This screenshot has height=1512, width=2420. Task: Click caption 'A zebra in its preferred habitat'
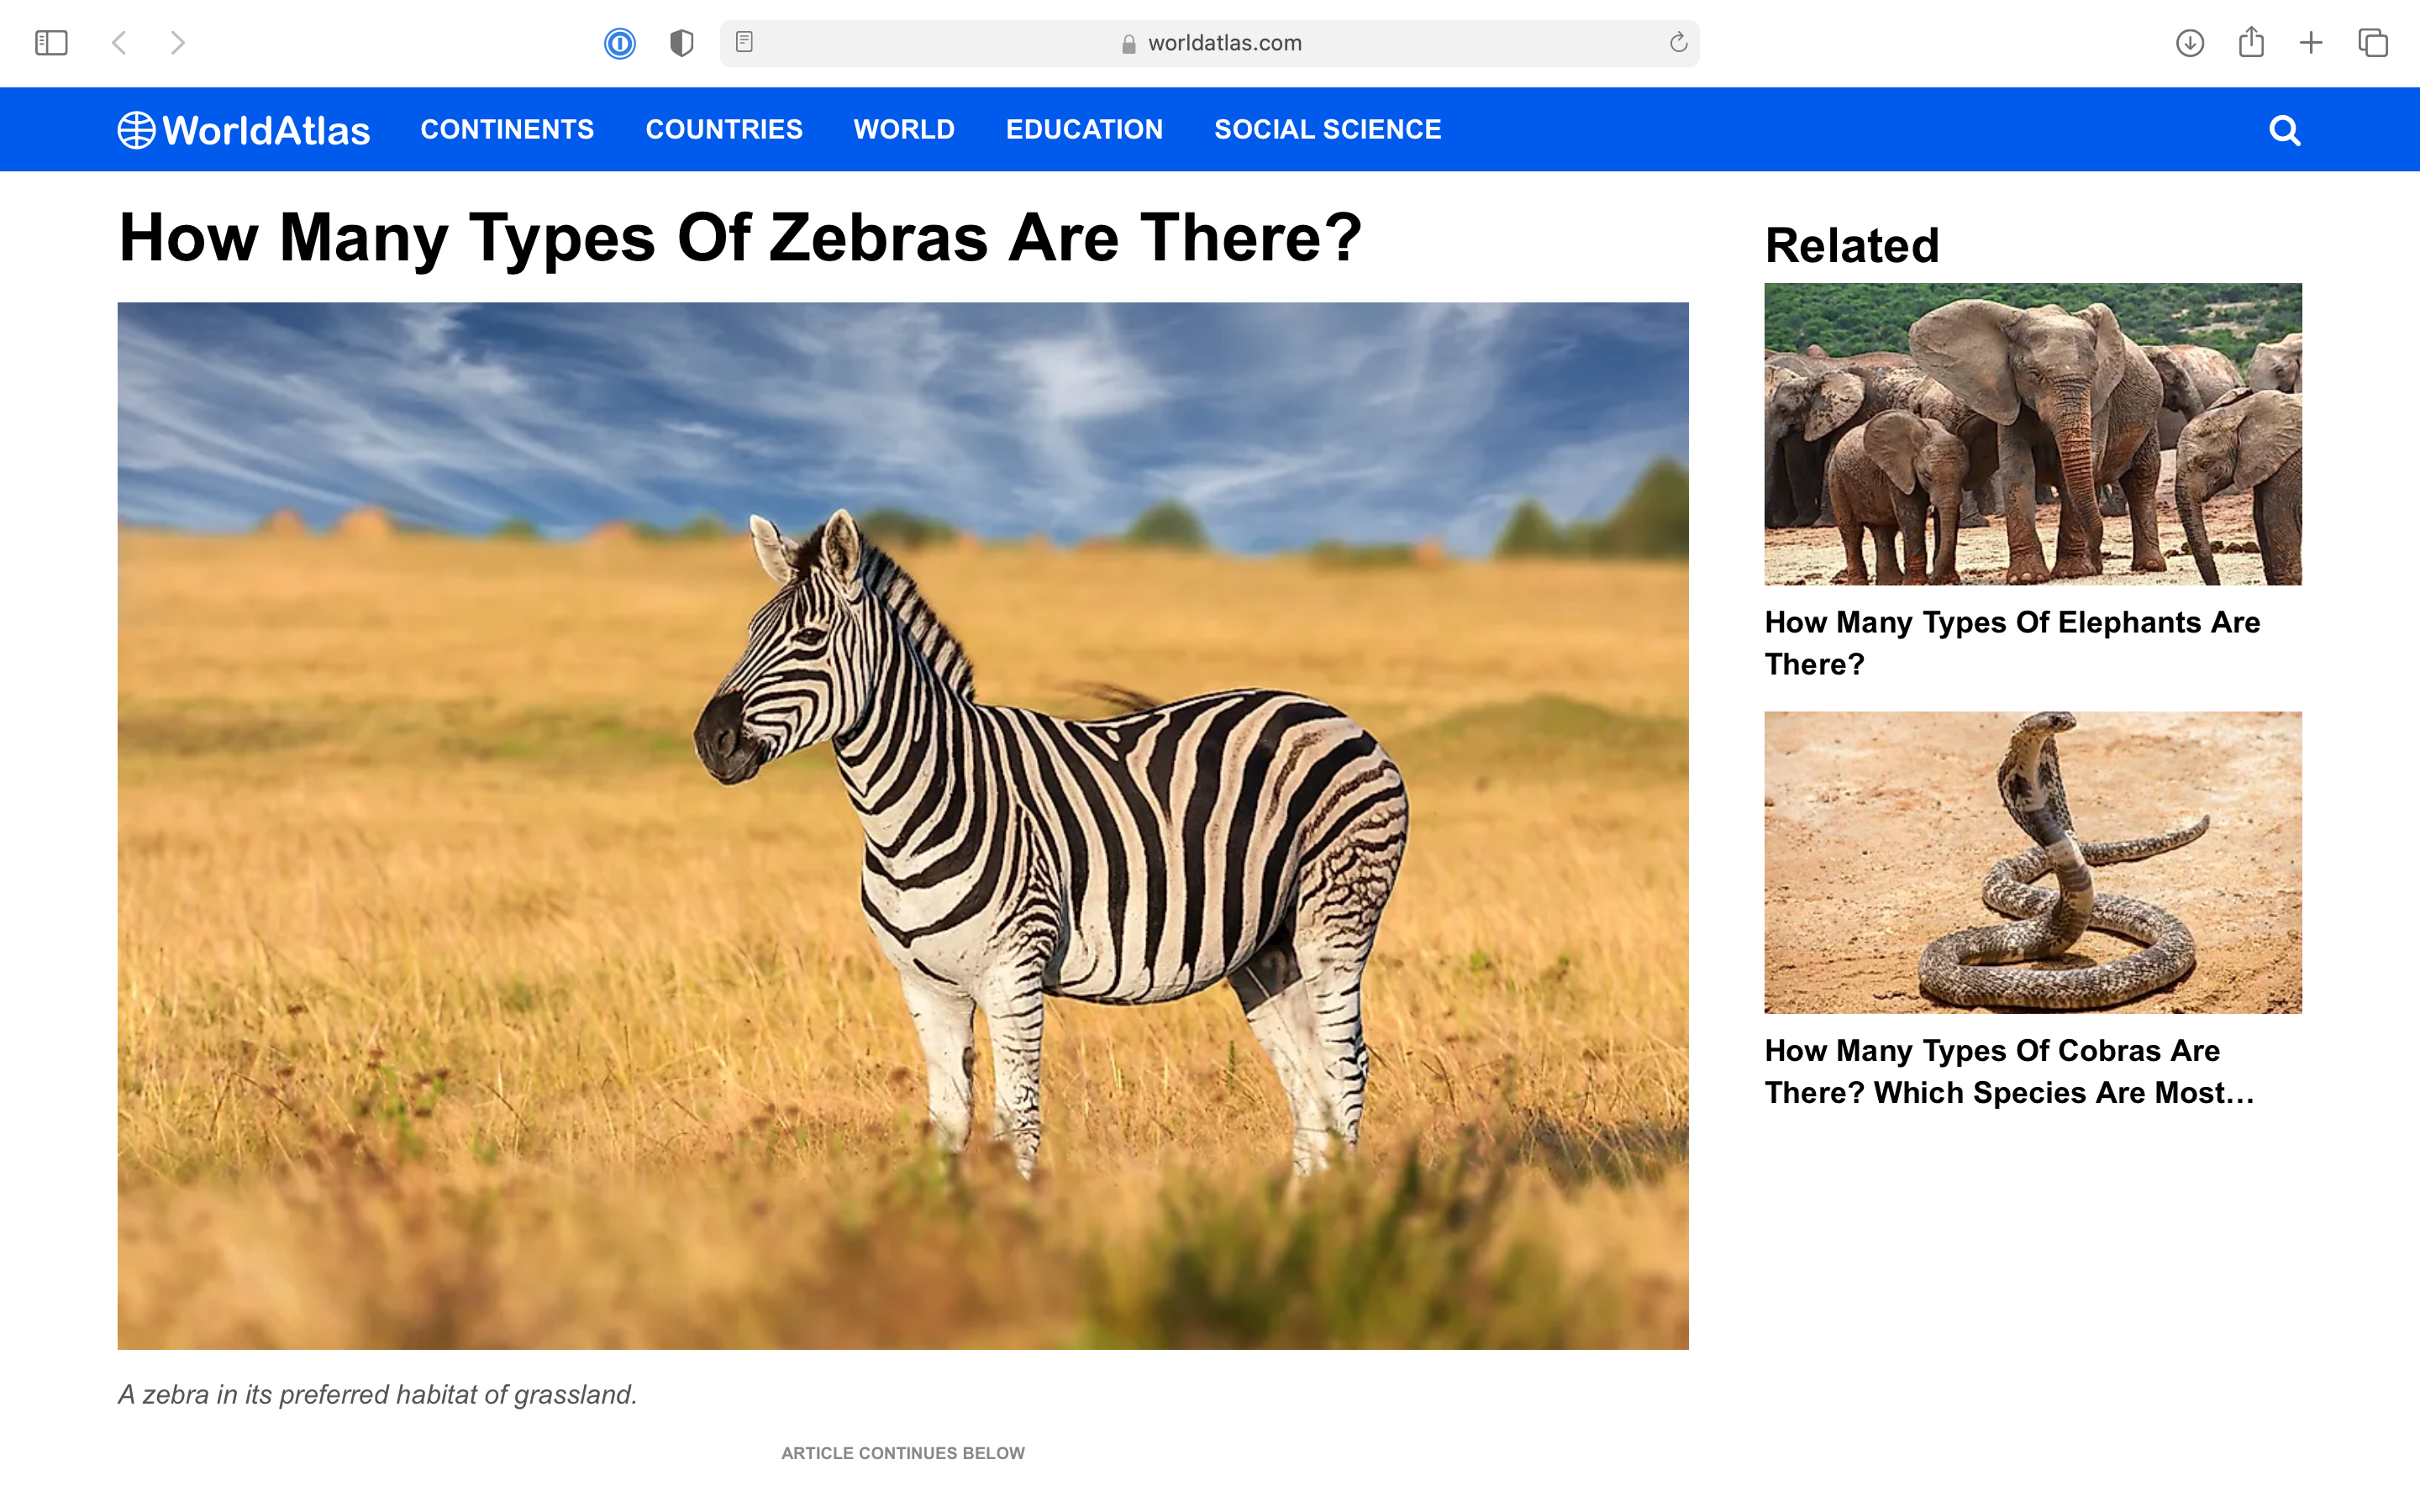tap(377, 1394)
